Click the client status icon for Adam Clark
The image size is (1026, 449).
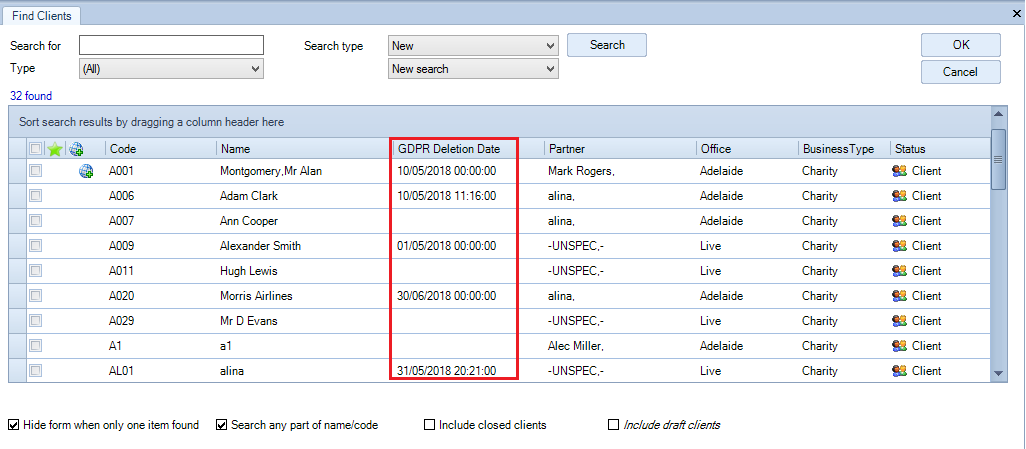[900, 196]
